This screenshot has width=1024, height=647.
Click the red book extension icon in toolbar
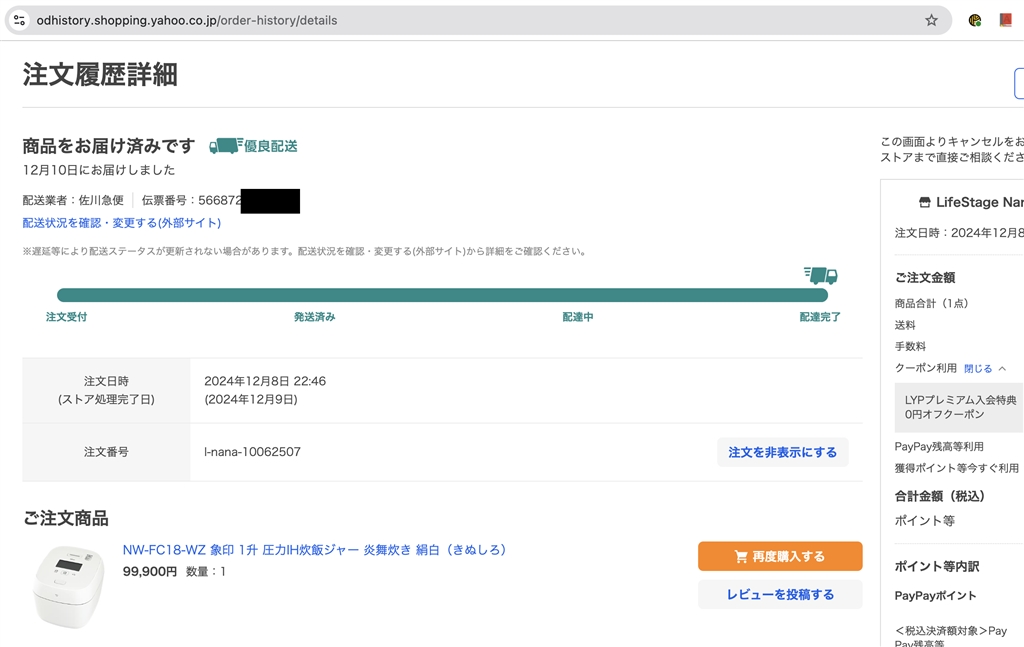1007,19
